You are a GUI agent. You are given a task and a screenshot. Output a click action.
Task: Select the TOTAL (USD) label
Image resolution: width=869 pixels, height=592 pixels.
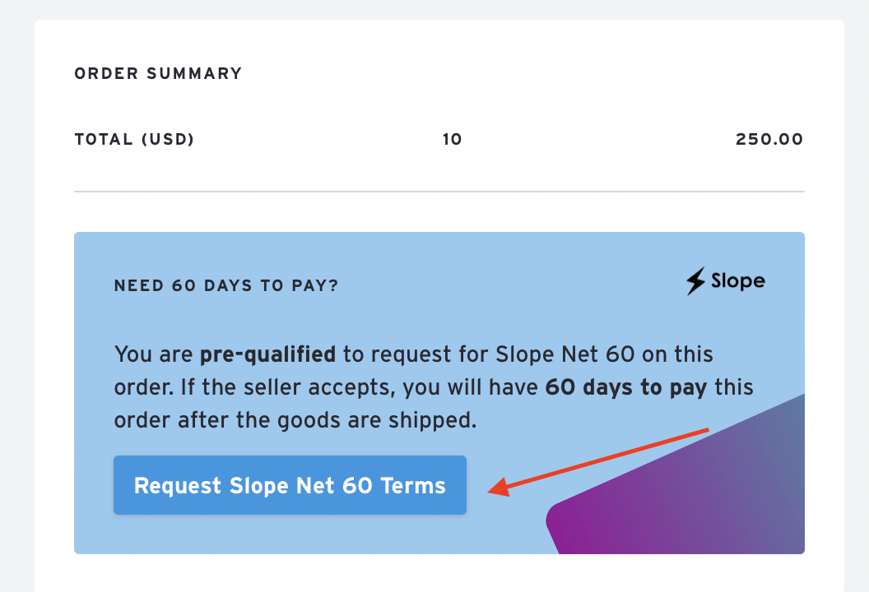coord(134,139)
